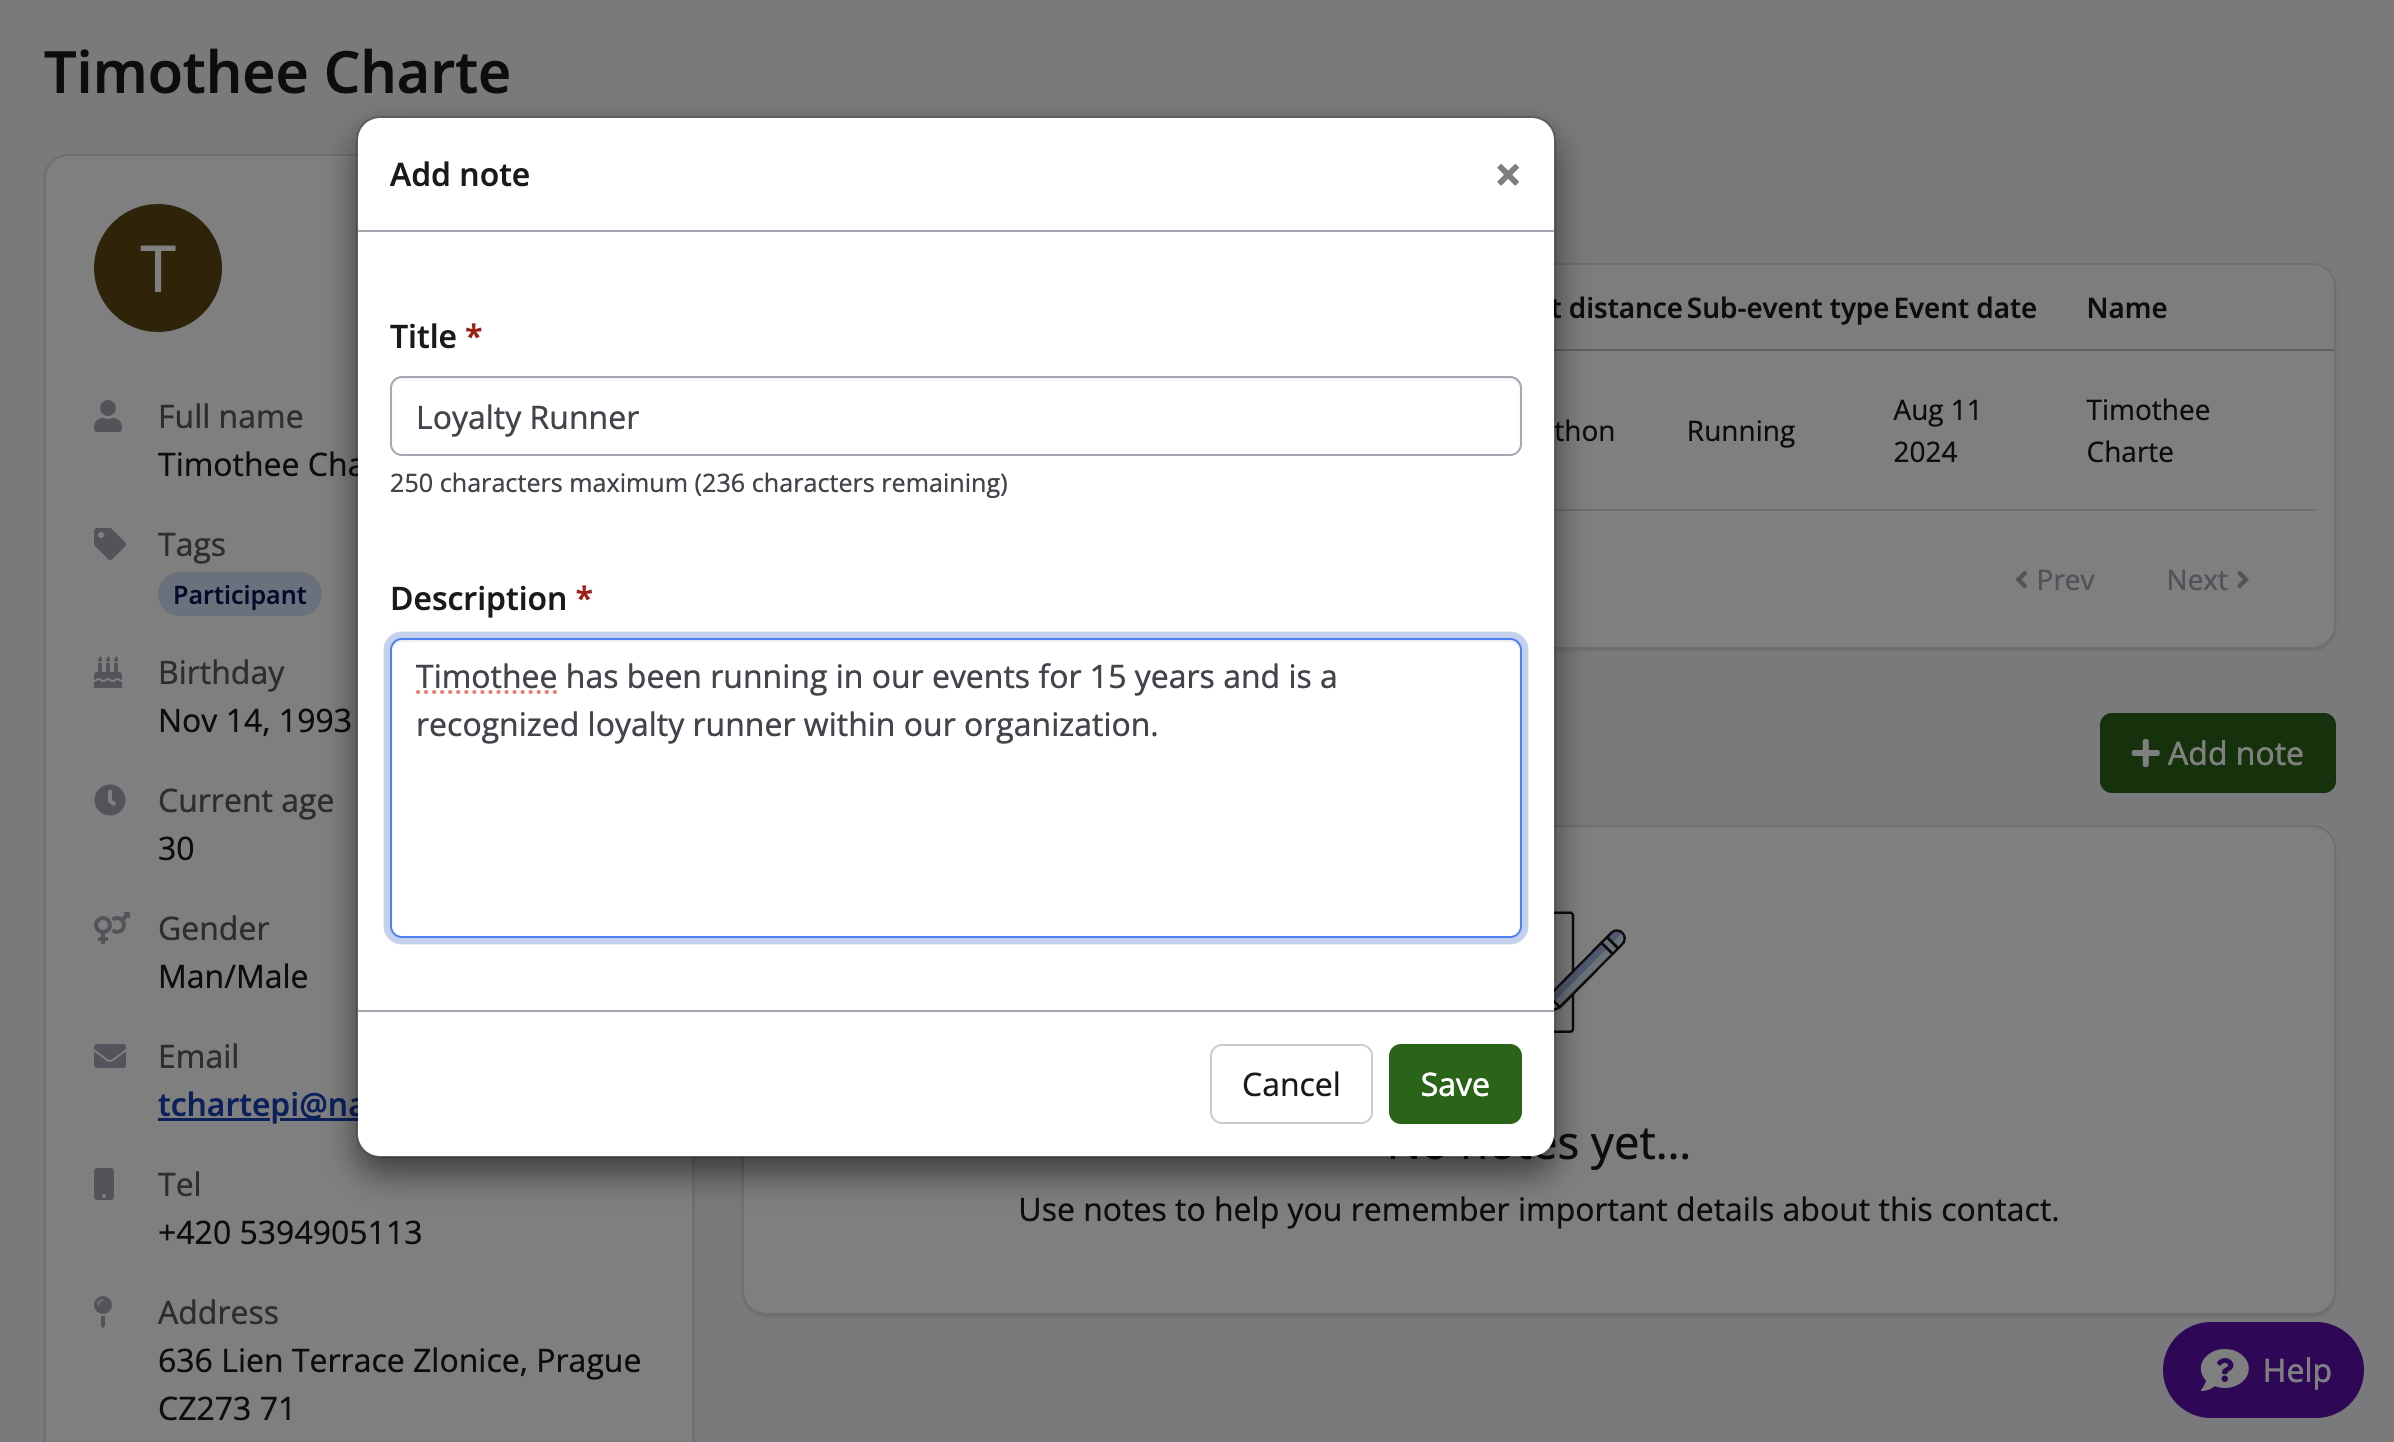Close the Add note dialog
The width and height of the screenshot is (2394, 1442).
(1507, 175)
